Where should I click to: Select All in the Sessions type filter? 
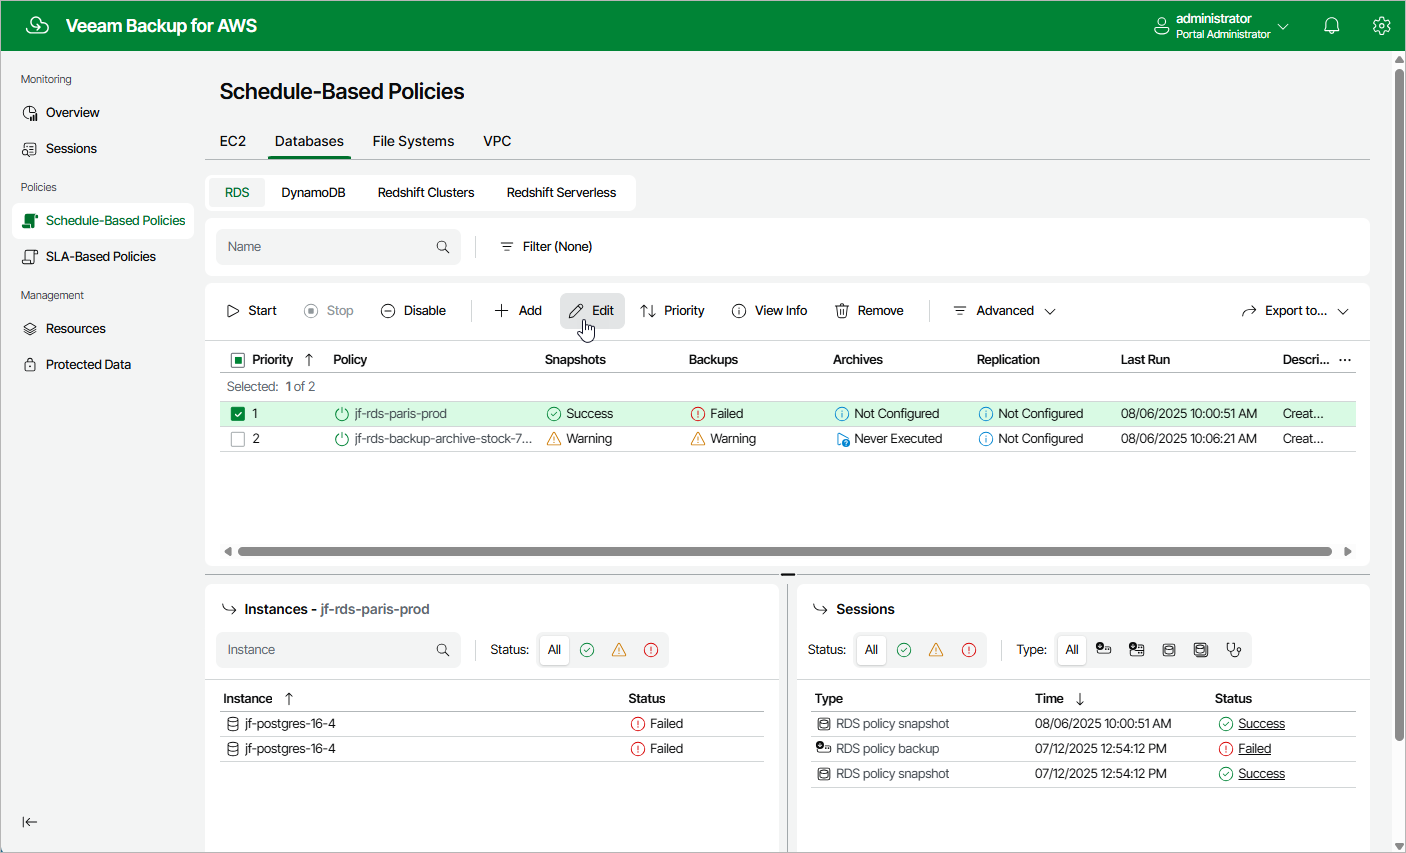pos(1072,650)
